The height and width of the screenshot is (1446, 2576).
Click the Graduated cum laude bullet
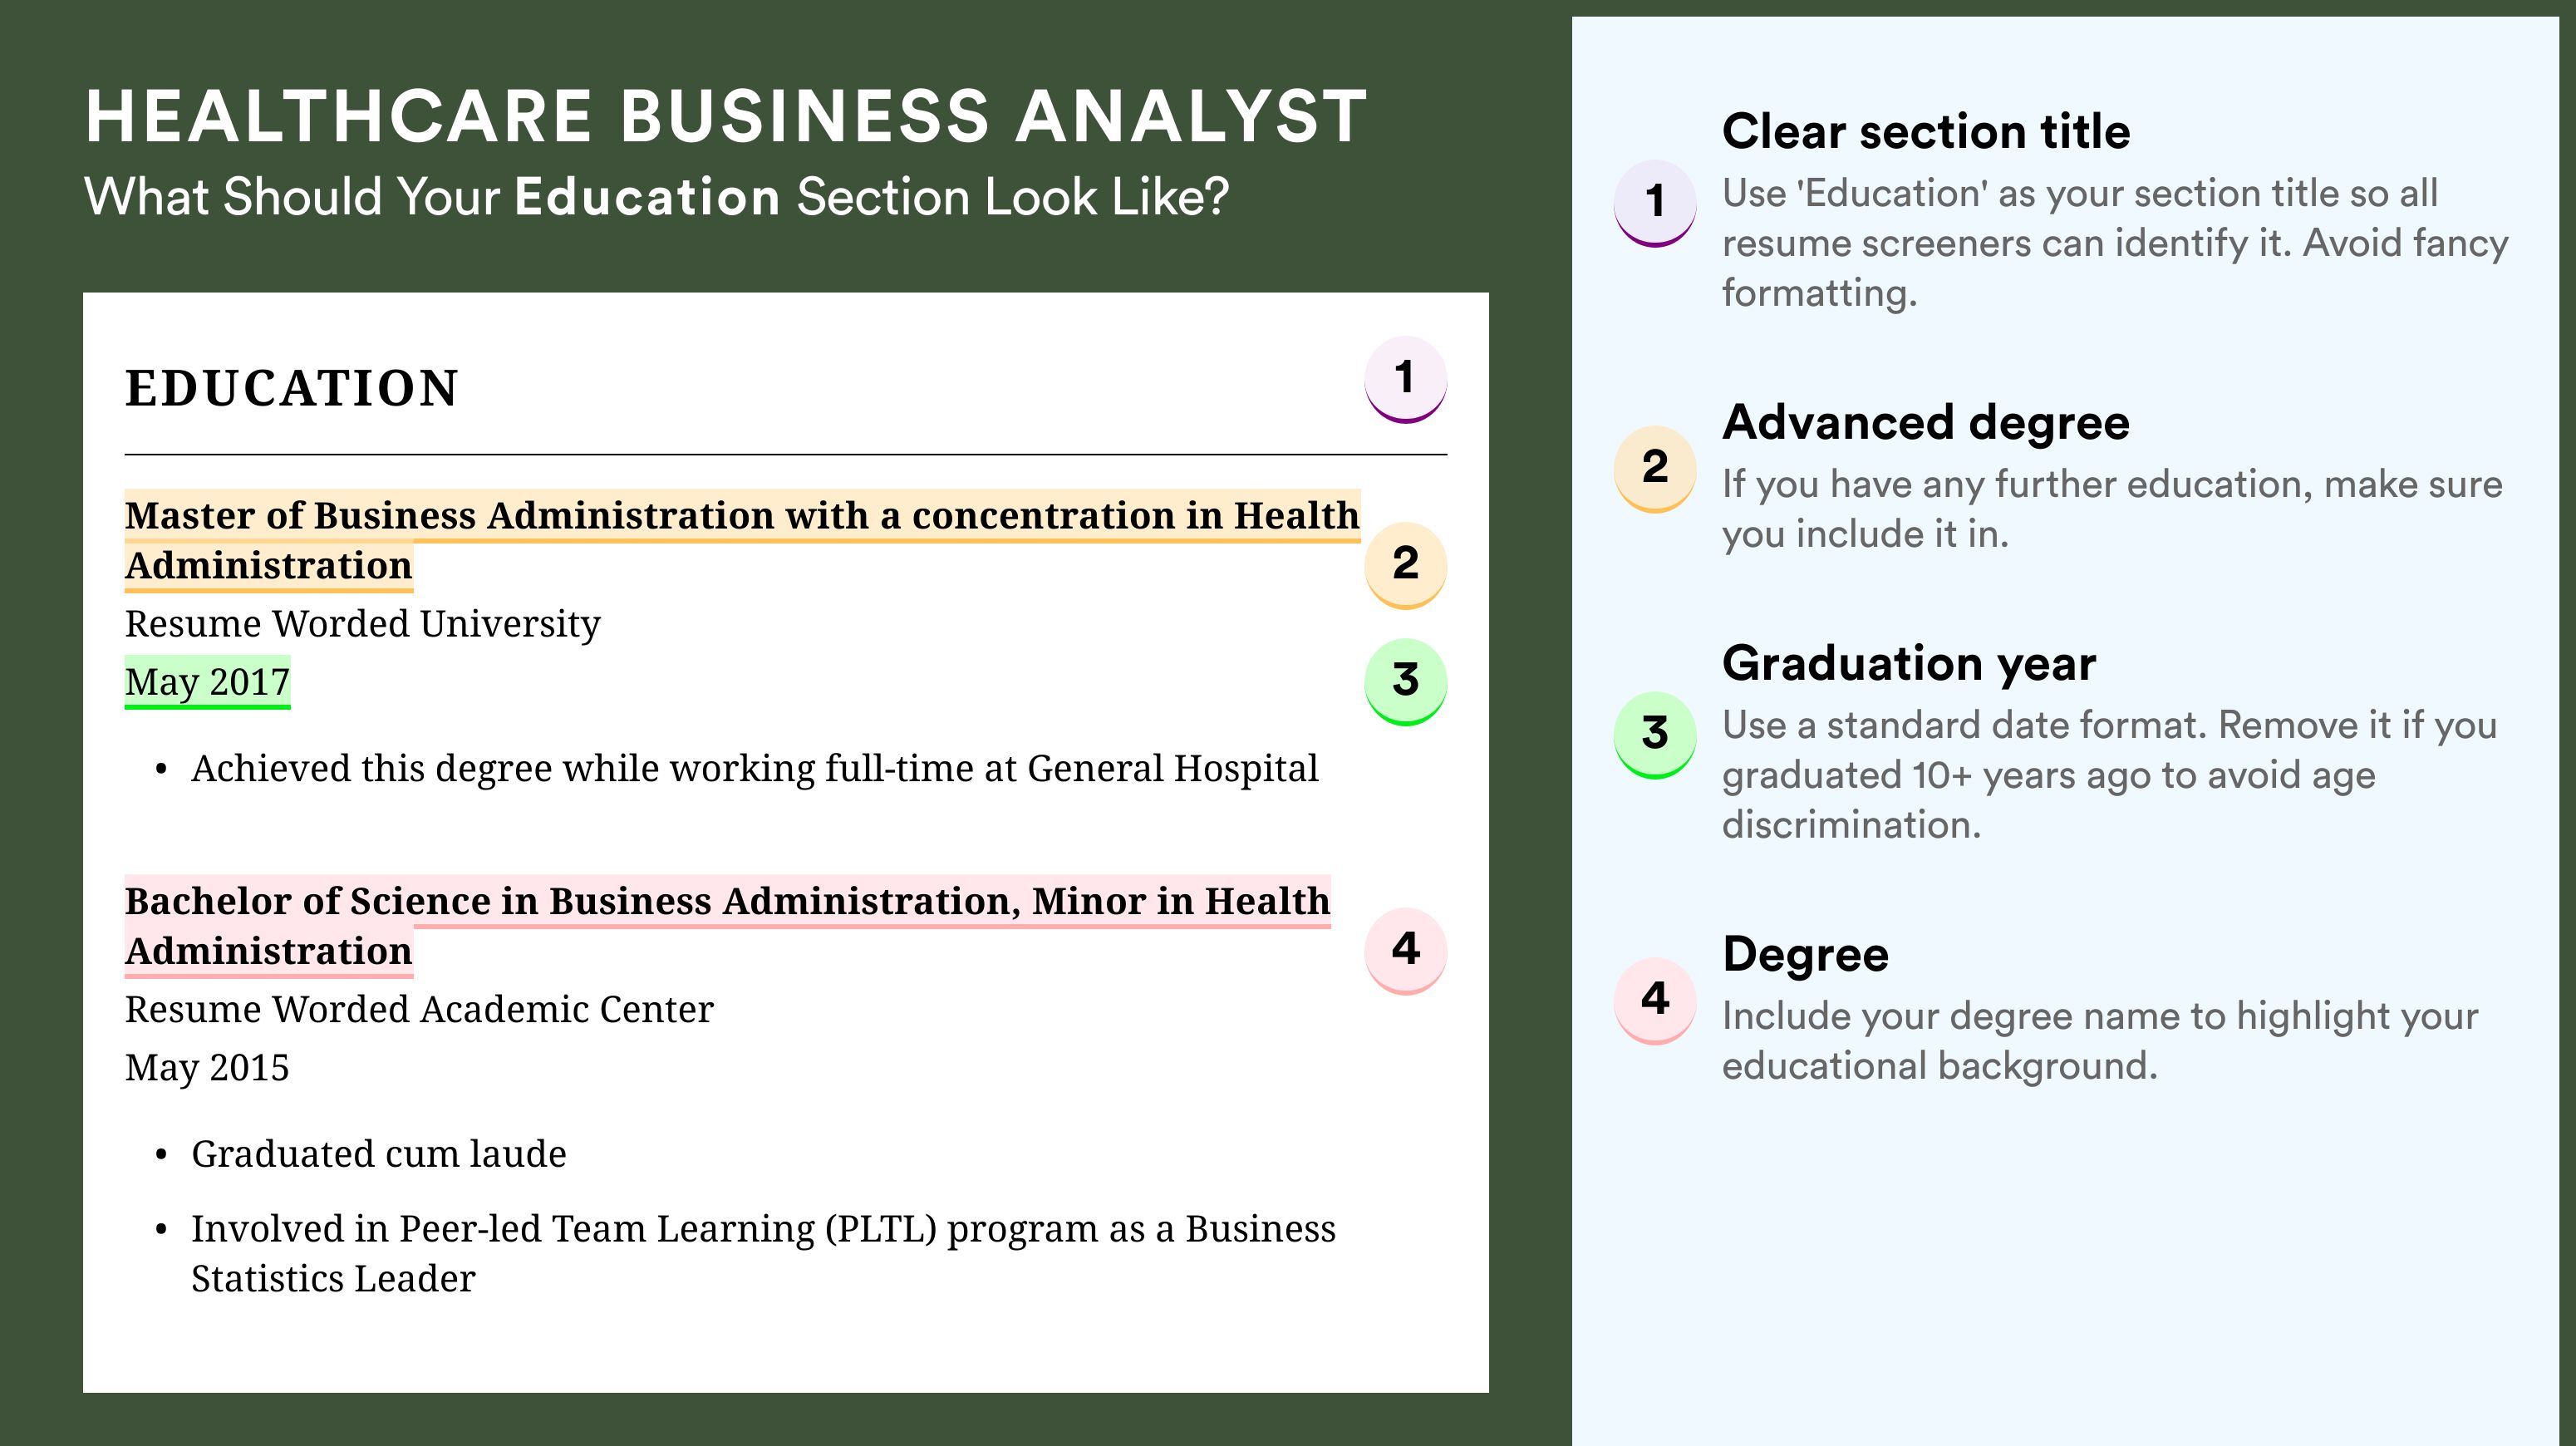[x=378, y=1154]
